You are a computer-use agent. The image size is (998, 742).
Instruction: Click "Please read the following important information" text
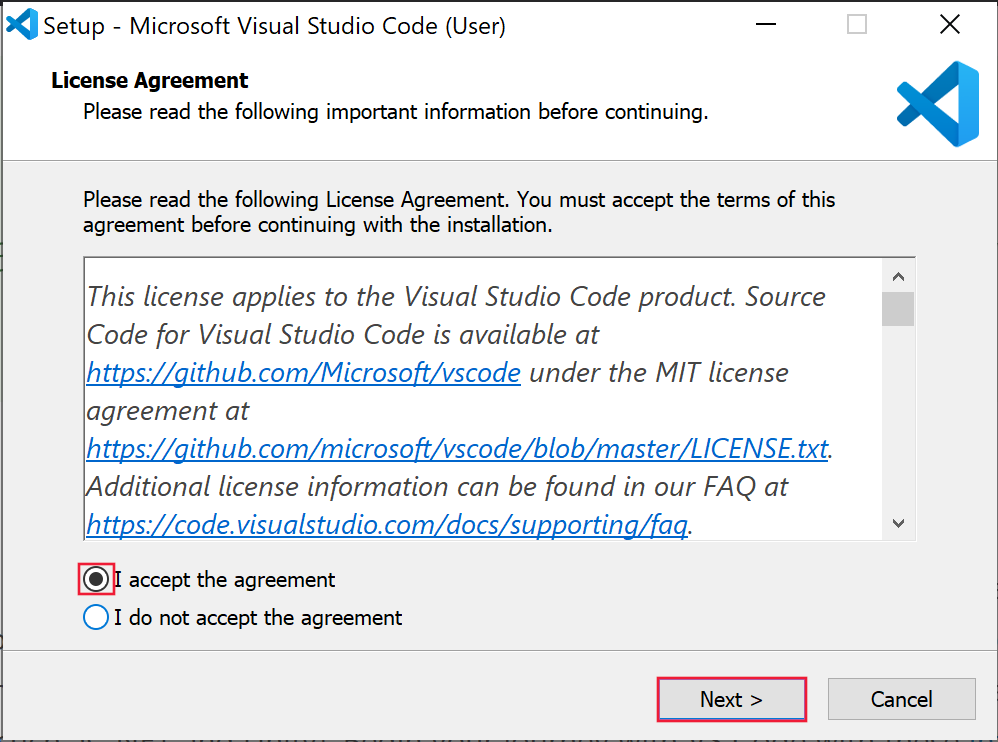coord(395,112)
